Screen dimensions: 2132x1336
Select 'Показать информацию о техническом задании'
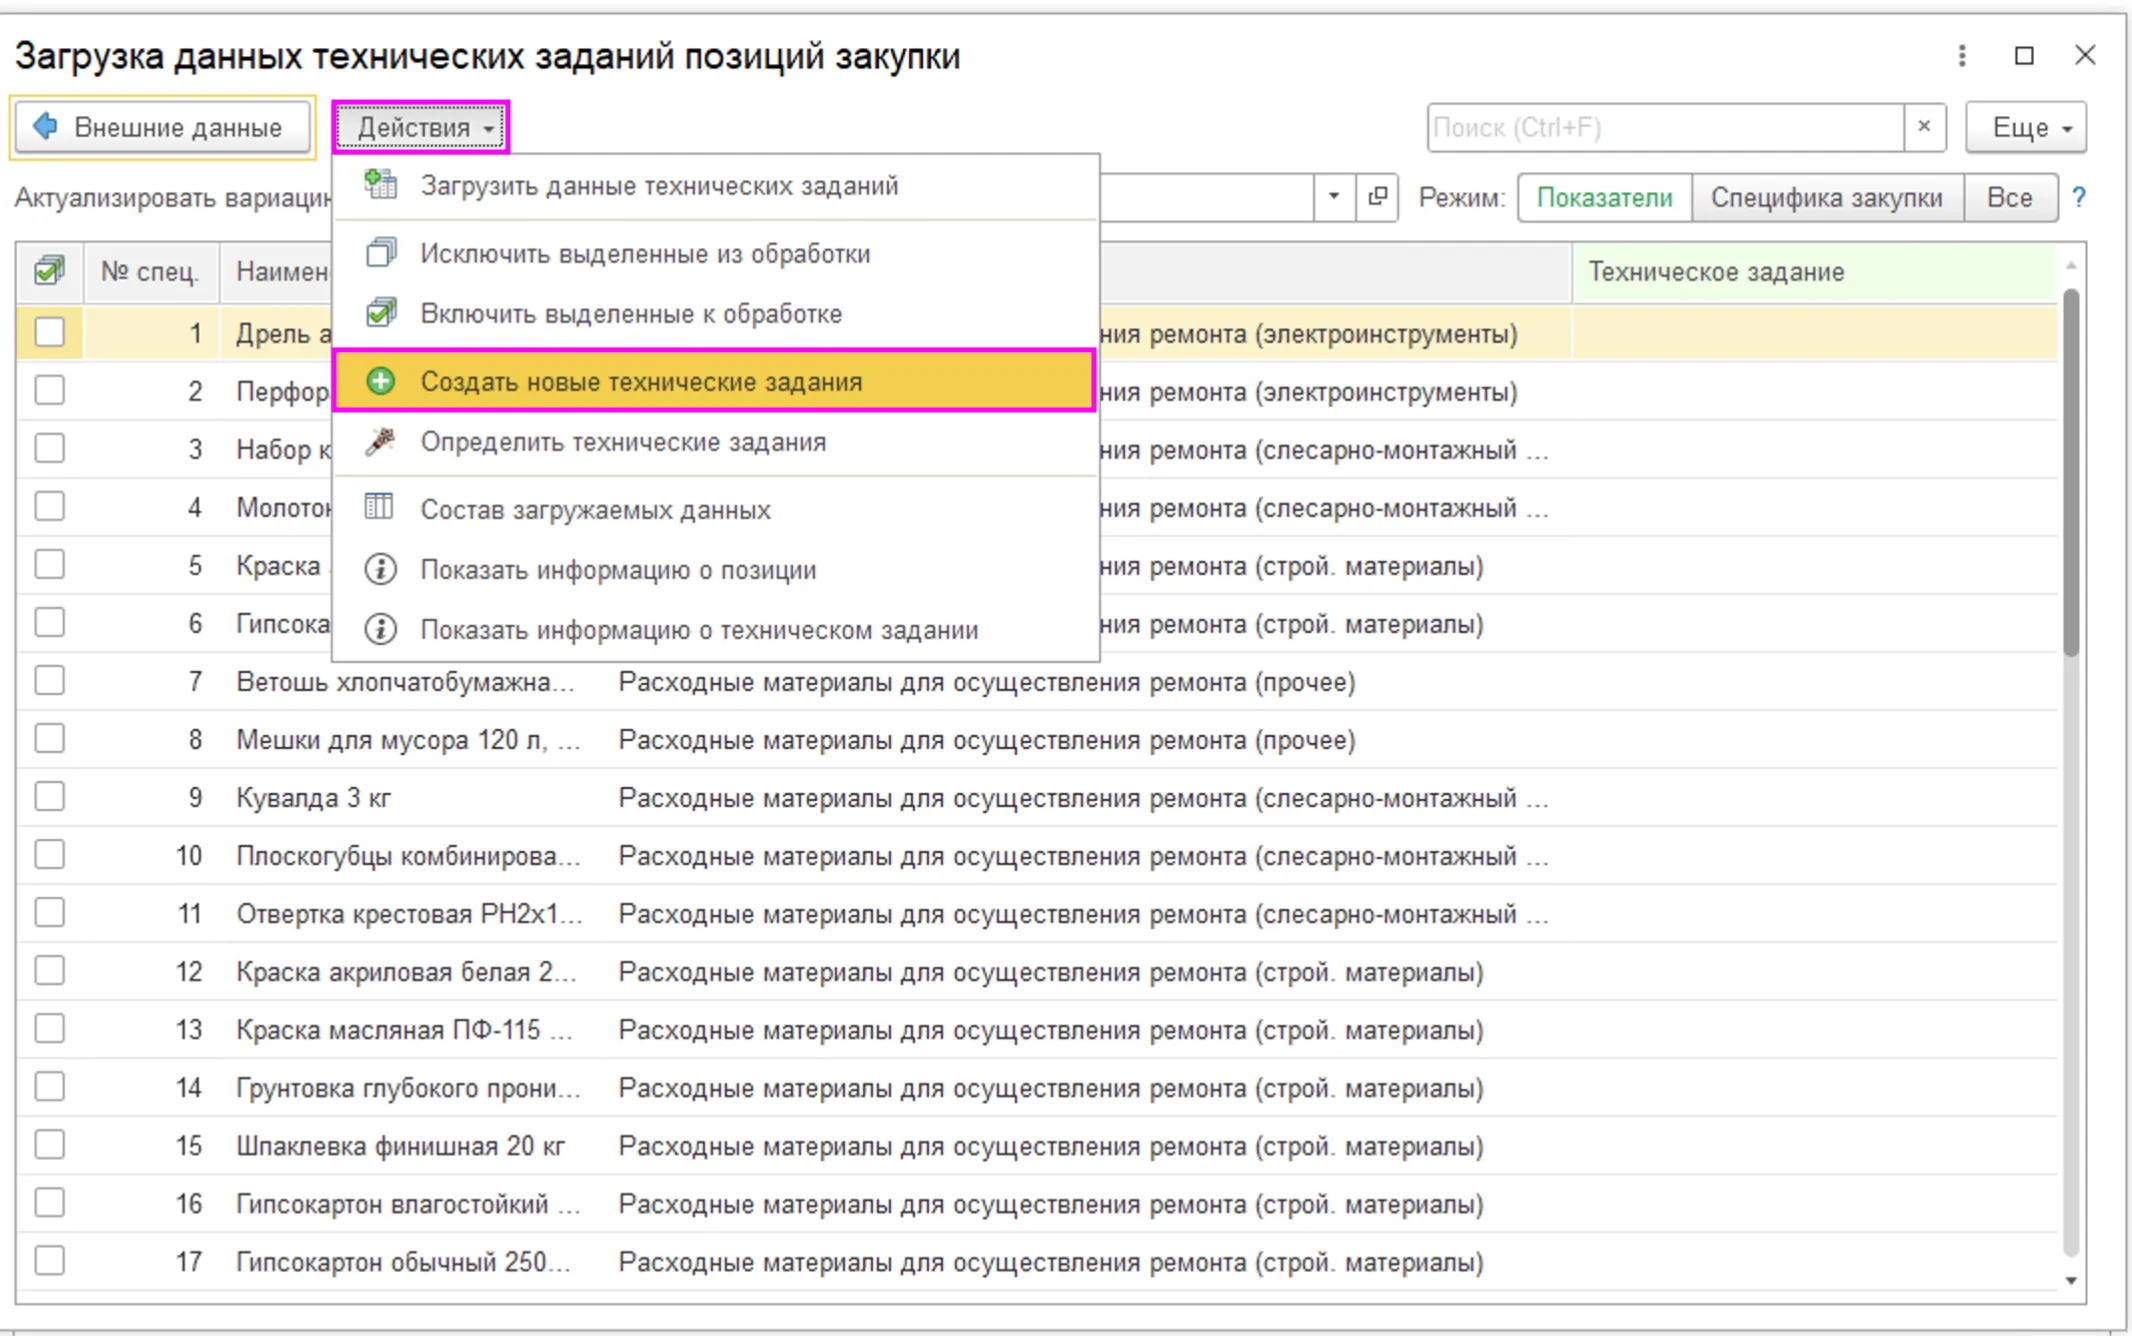(x=716, y=630)
